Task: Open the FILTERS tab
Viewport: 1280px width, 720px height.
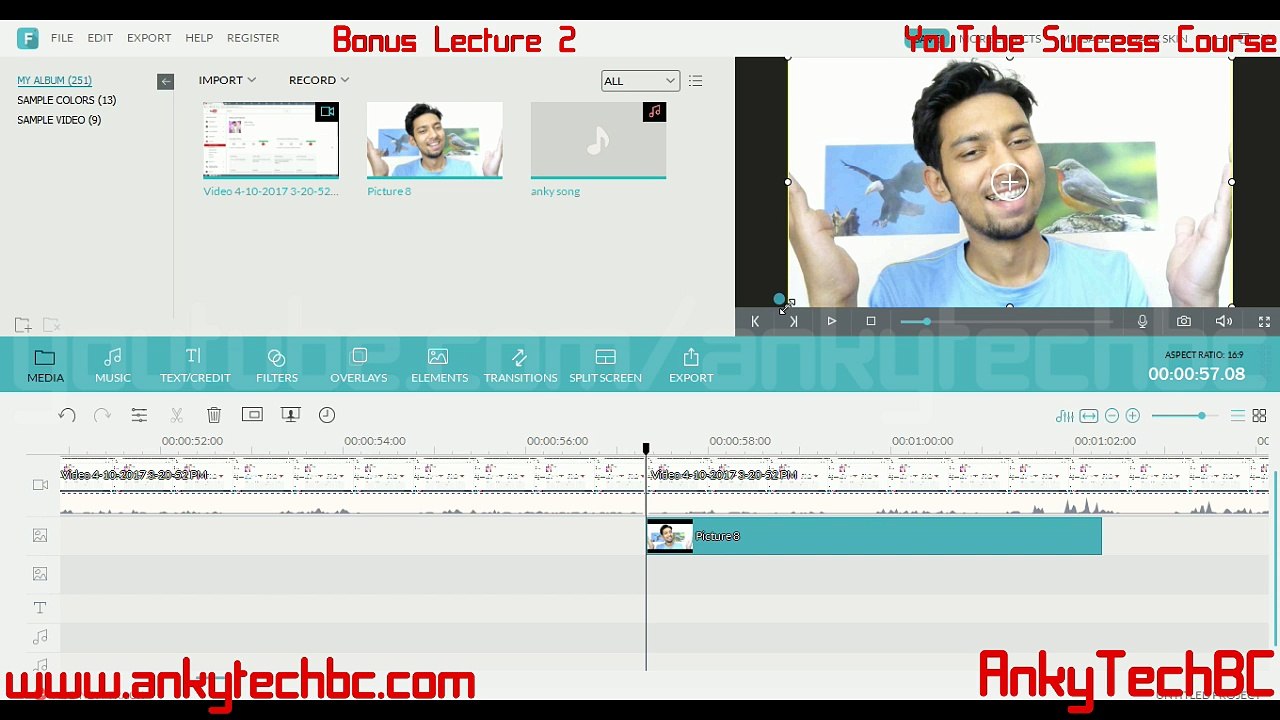Action: 277,366
